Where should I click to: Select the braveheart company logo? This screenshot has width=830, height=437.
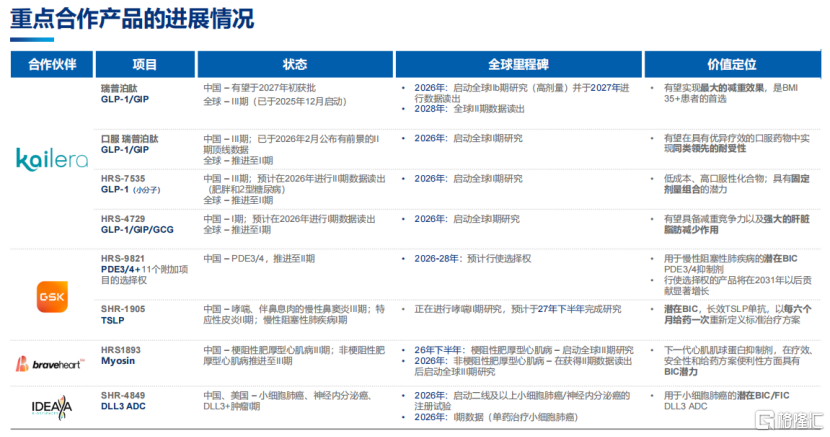pyautogui.click(x=45, y=361)
